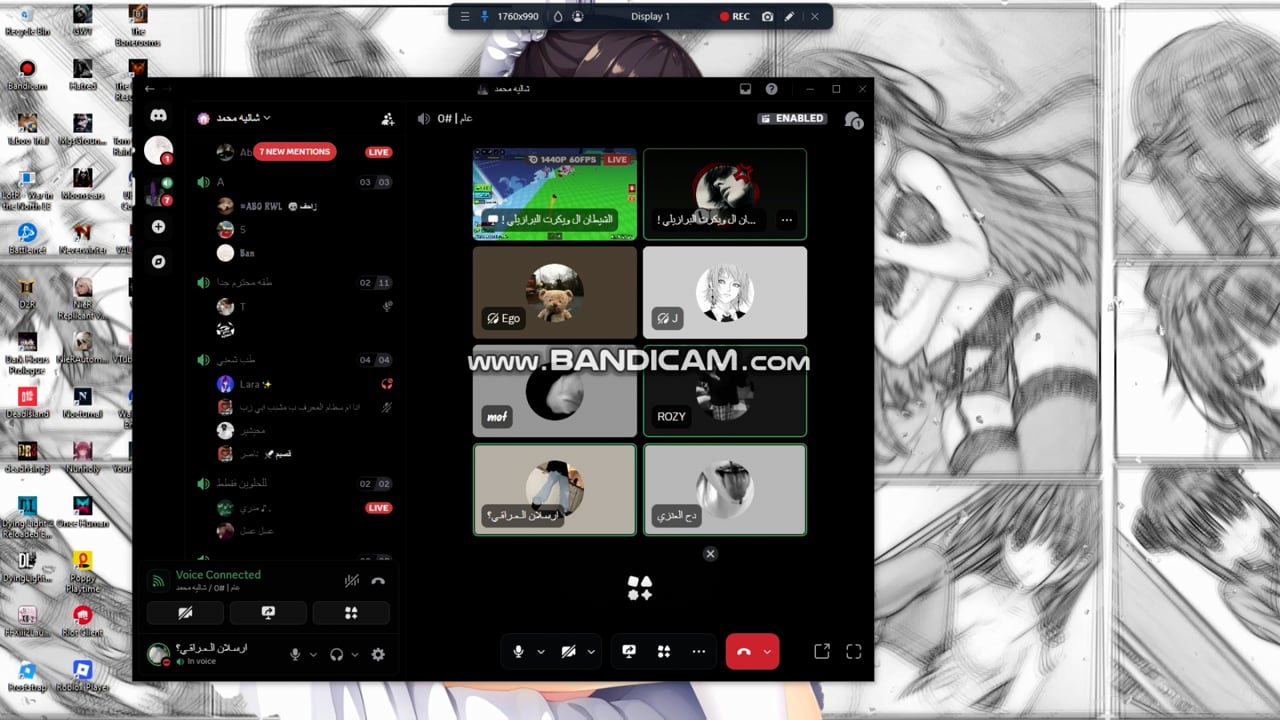The image size is (1280, 720).
Task: Select the Roblox Player desktop shortcut
Action: pos(83,676)
